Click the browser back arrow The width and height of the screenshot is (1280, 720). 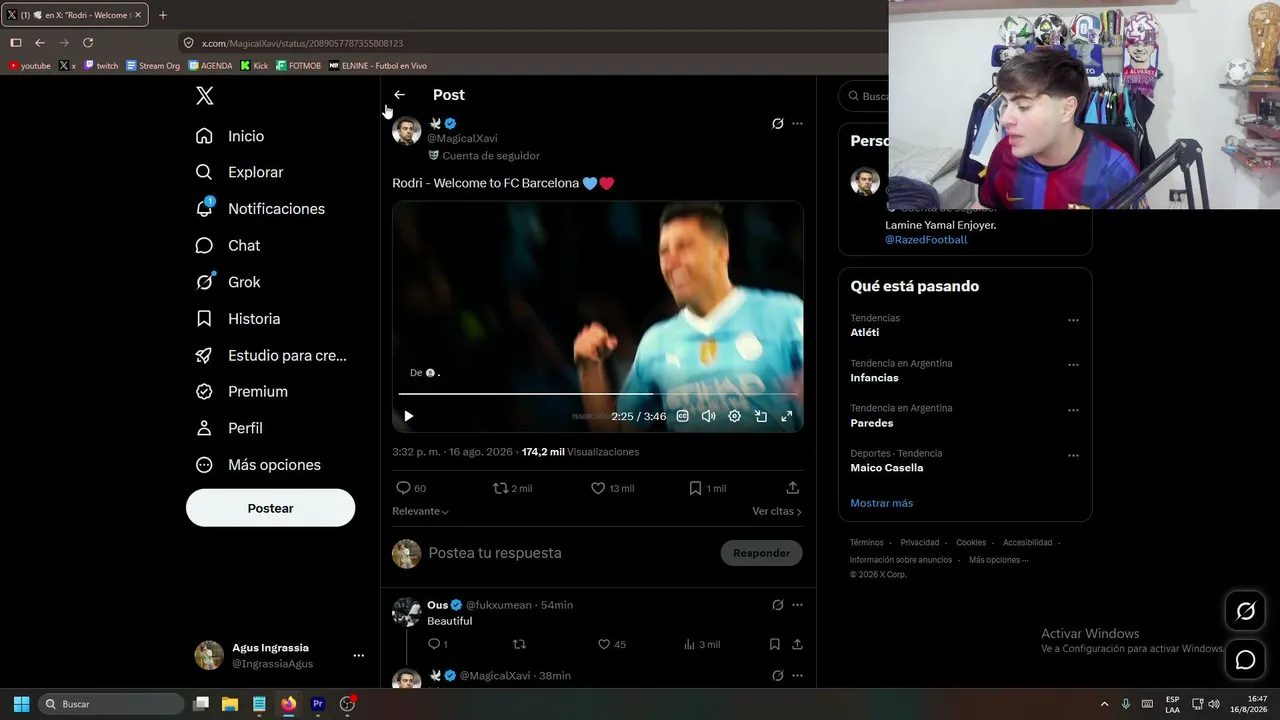tap(40, 43)
